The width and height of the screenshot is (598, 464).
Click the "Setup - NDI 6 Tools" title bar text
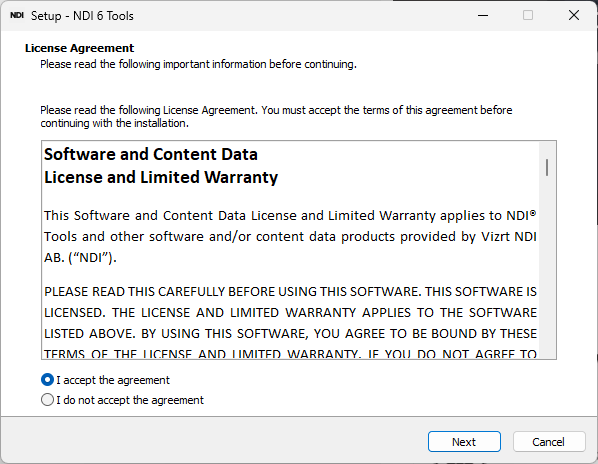click(x=82, y=16)
